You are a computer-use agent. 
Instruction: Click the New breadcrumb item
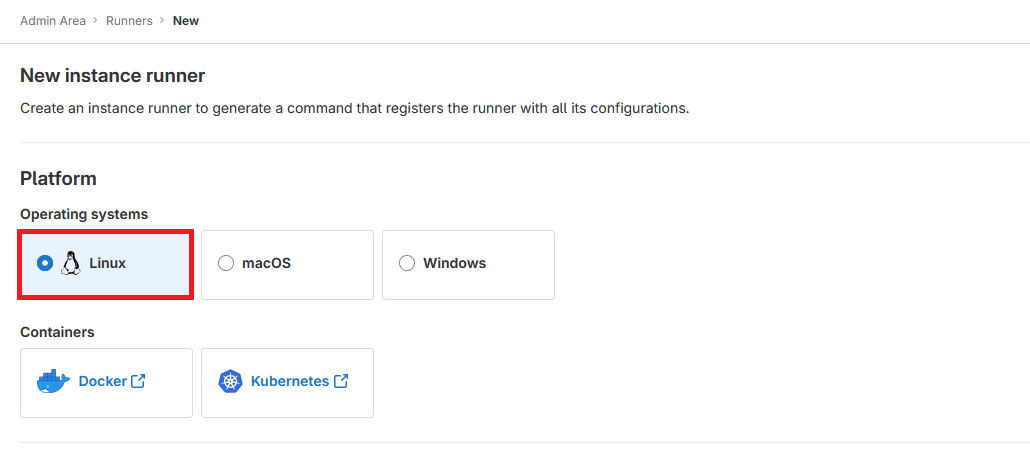point(186,20)
